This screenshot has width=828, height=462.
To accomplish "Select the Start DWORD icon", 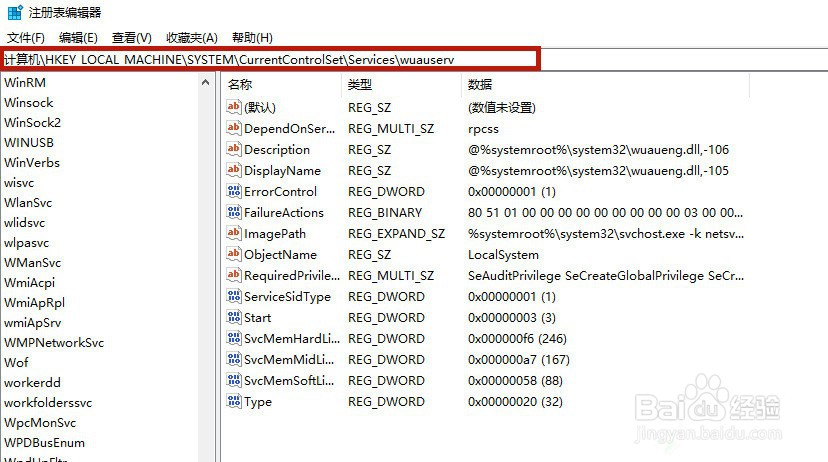I will 233,317.
